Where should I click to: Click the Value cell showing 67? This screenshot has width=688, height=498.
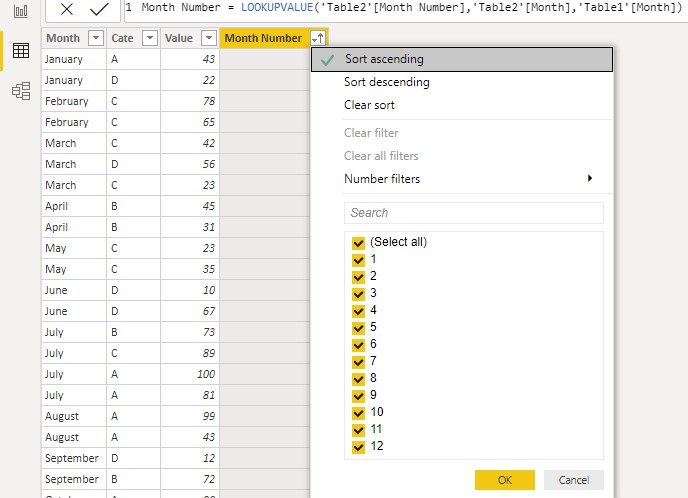click(x=190, y=311)
